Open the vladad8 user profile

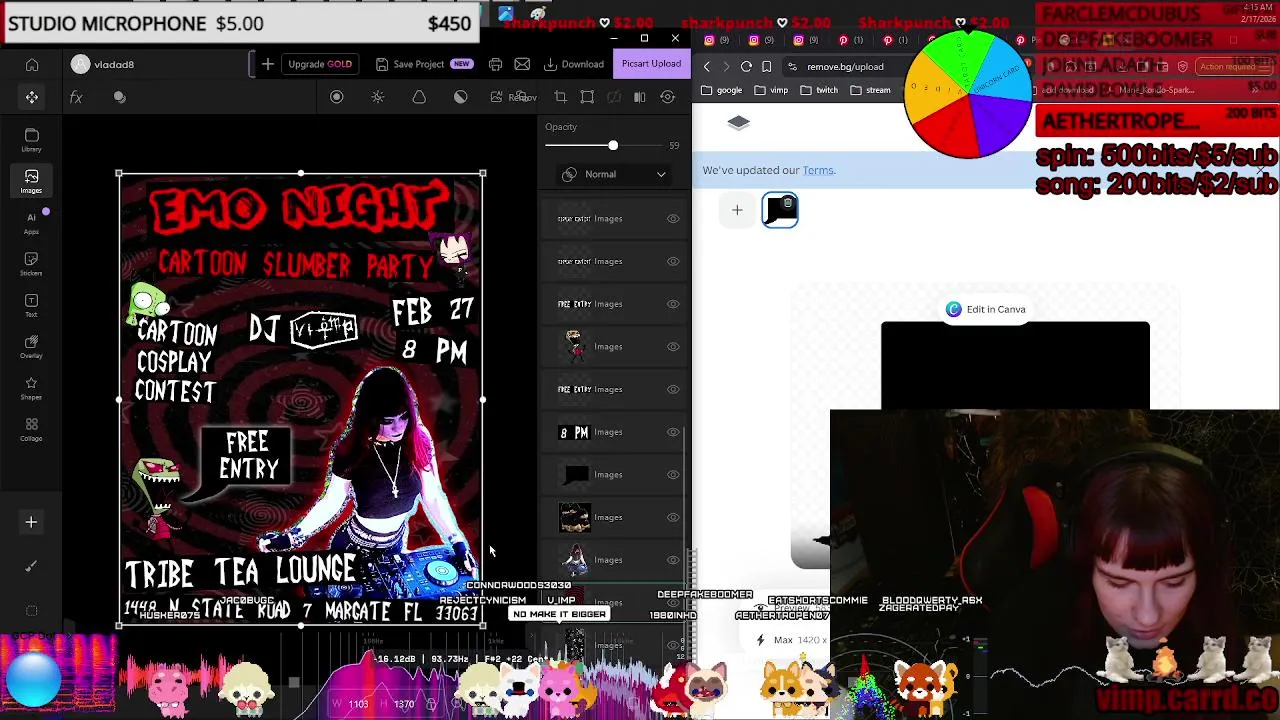(x=103, y=64)
